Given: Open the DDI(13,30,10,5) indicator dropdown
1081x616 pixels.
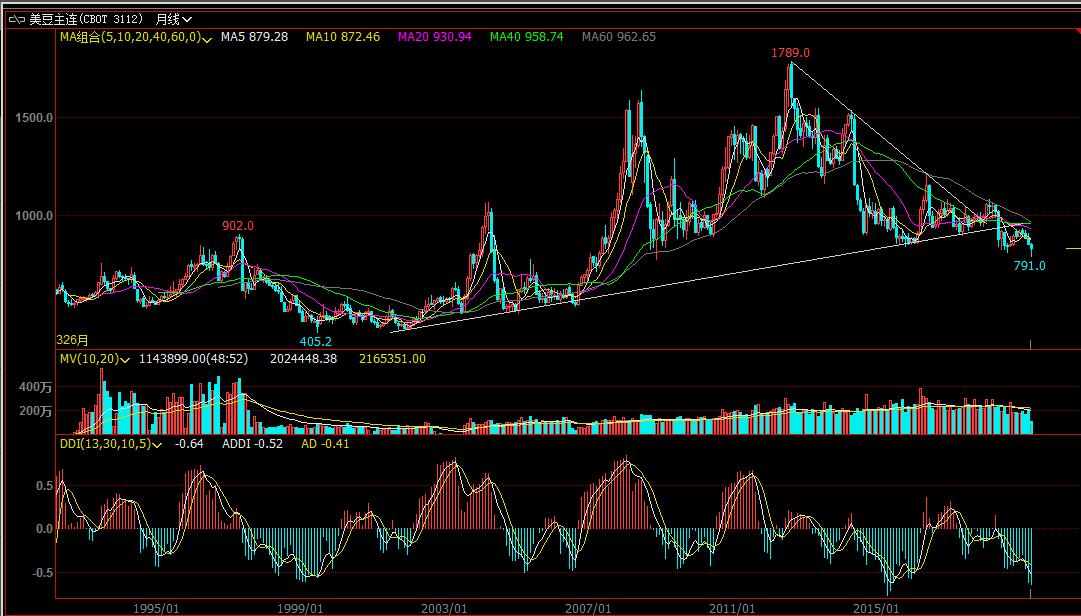Looking at the screenshot, I should pyautogui.click(x=158, y=444).
